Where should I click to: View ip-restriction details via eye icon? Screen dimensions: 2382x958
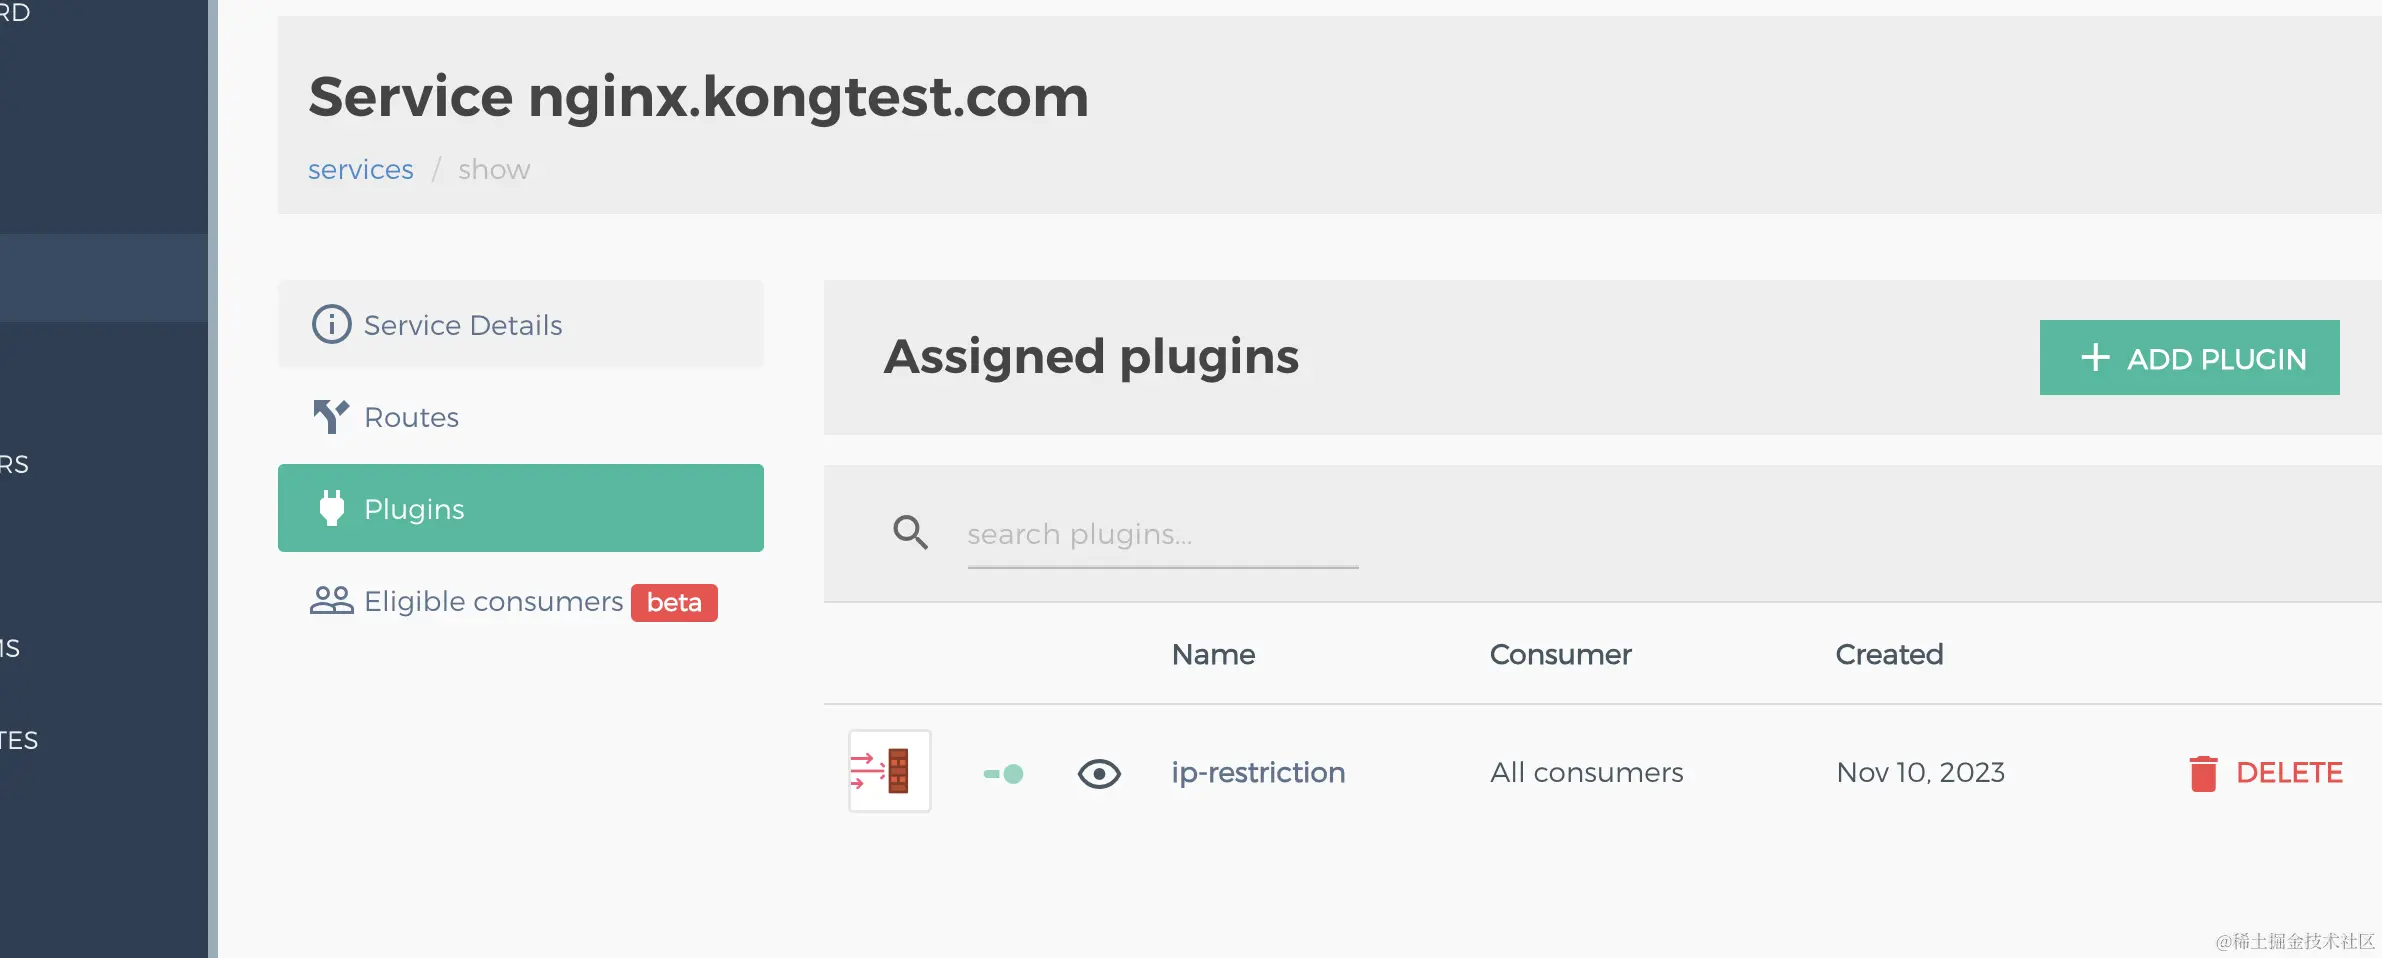[x=1099, y=773]
